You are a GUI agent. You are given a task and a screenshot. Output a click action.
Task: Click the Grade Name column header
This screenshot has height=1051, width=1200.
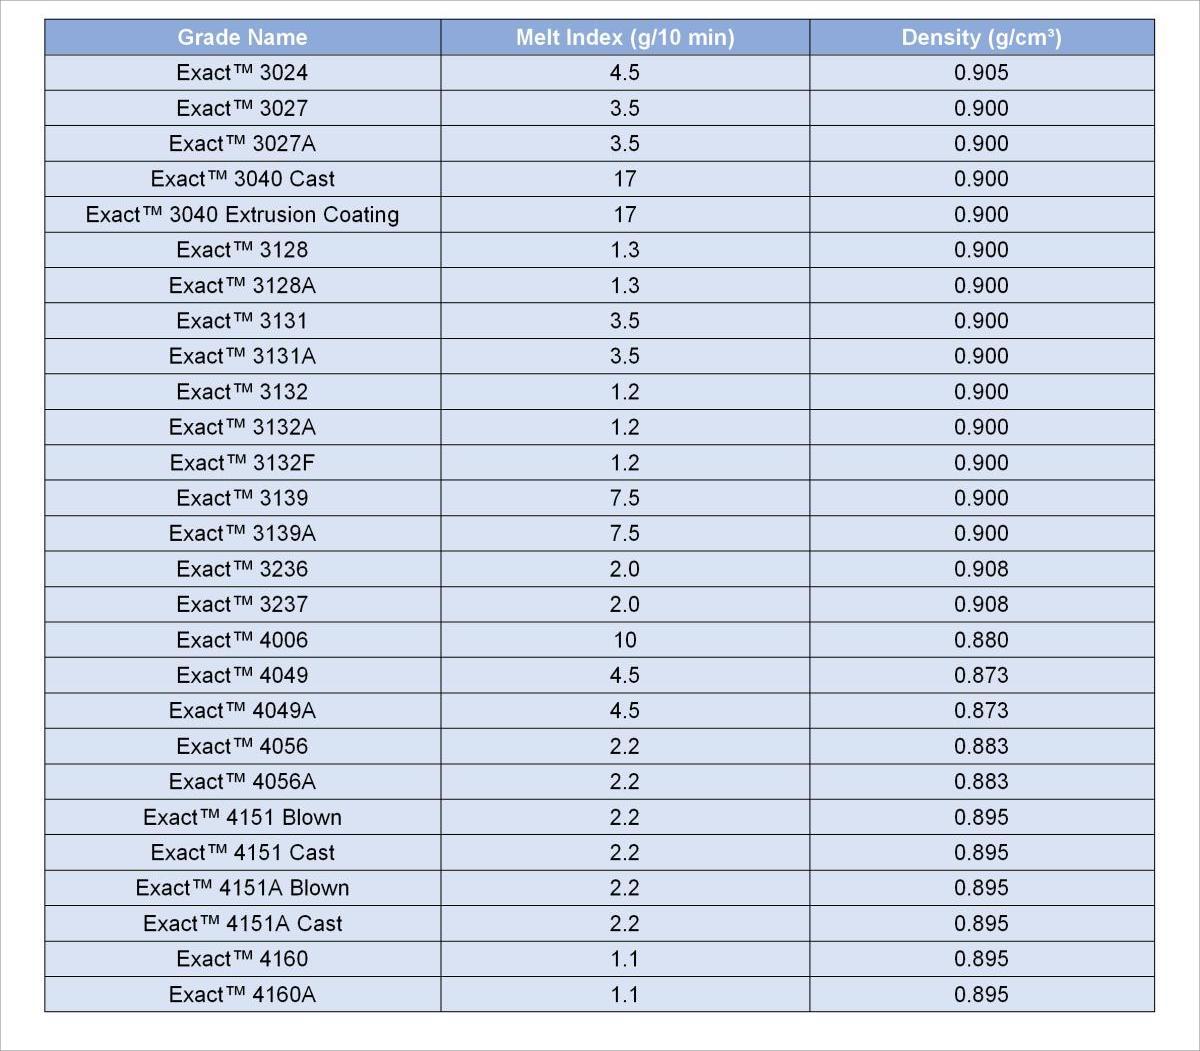tap(243, 37)
